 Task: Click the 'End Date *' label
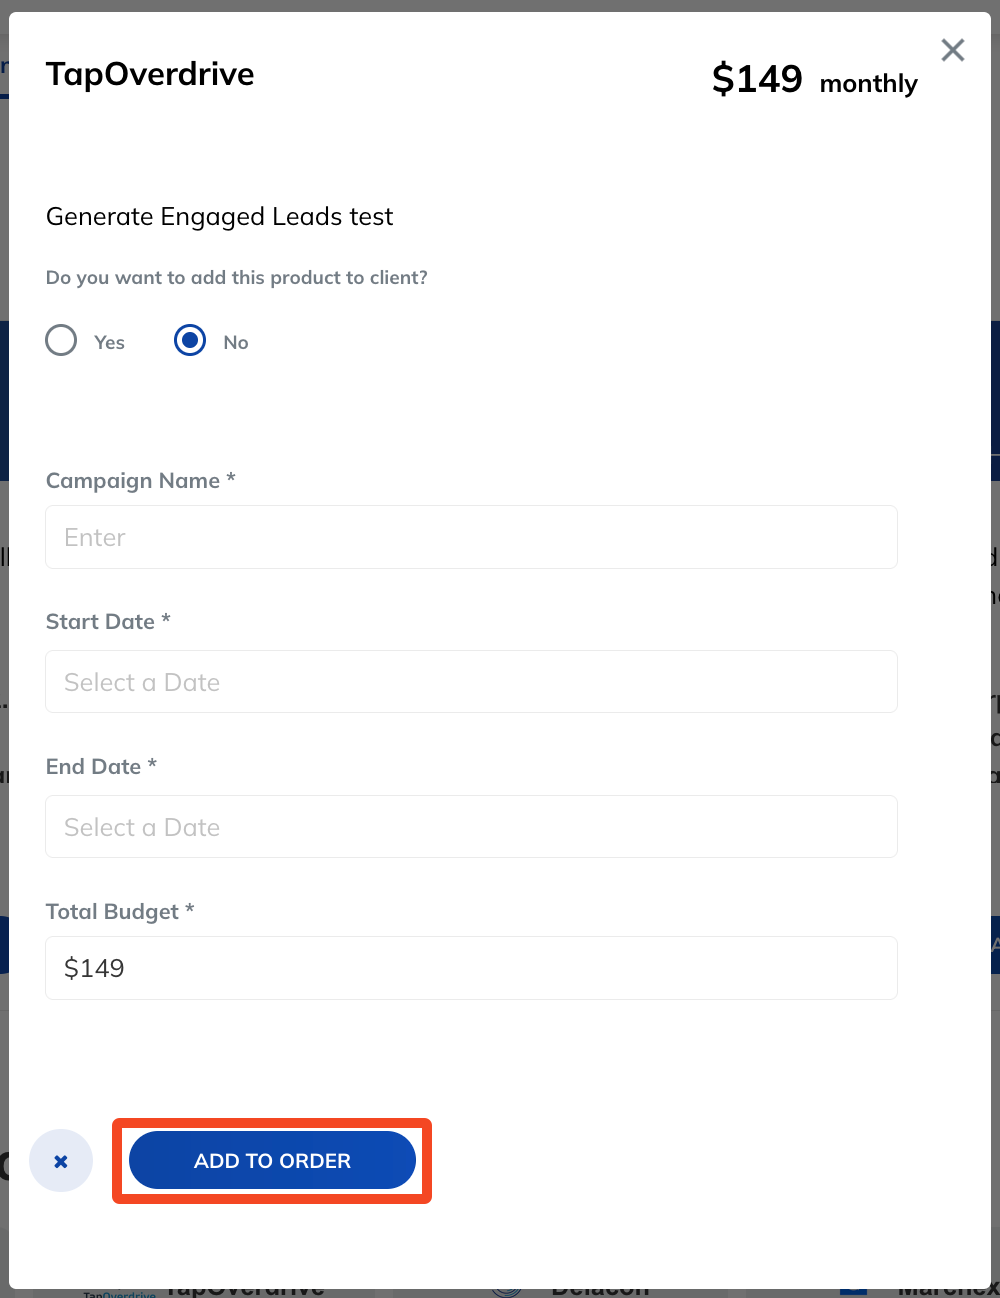pos(101,767)
